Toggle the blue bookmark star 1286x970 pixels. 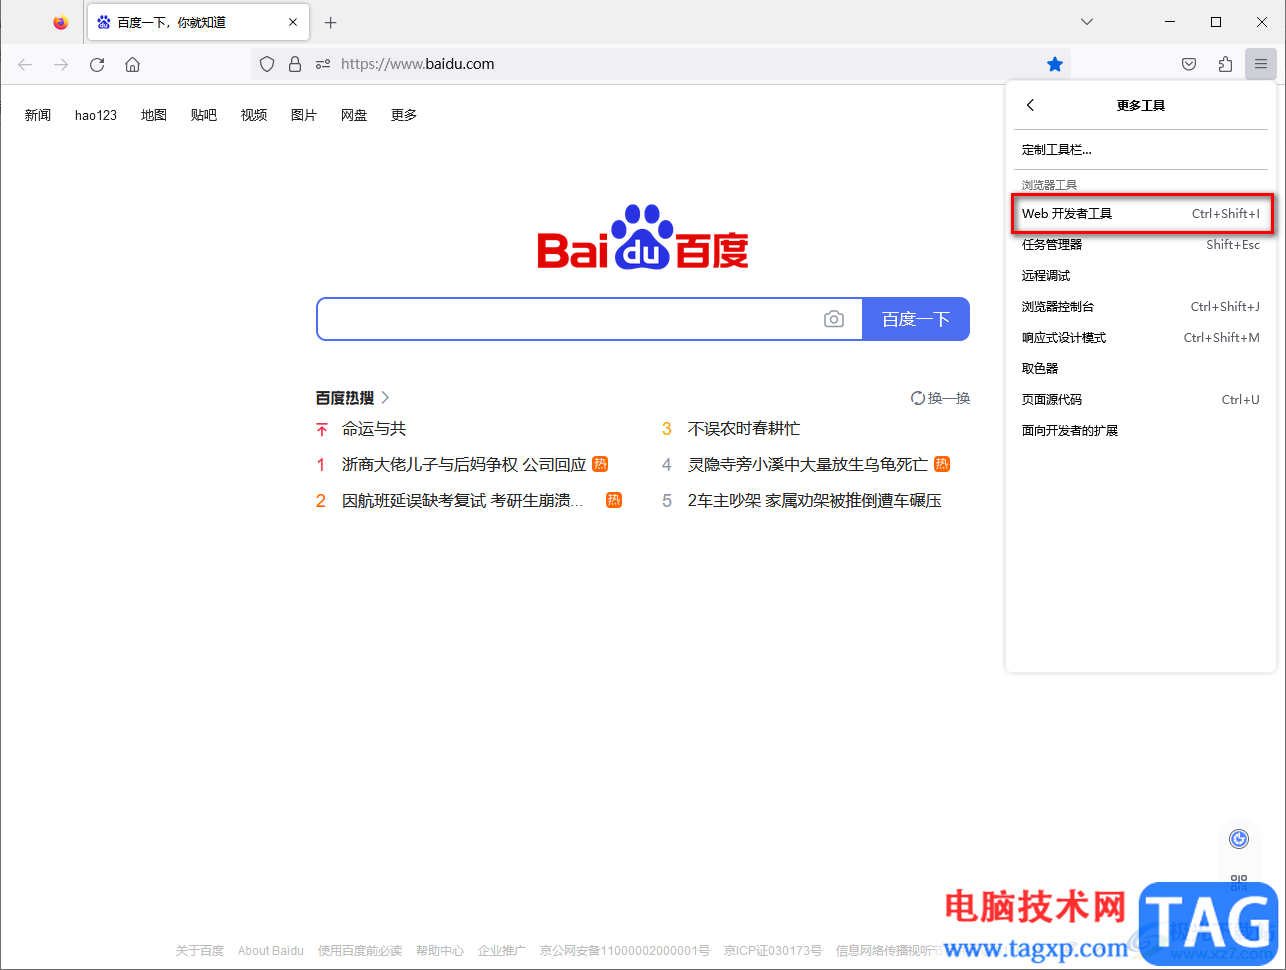1055,64
